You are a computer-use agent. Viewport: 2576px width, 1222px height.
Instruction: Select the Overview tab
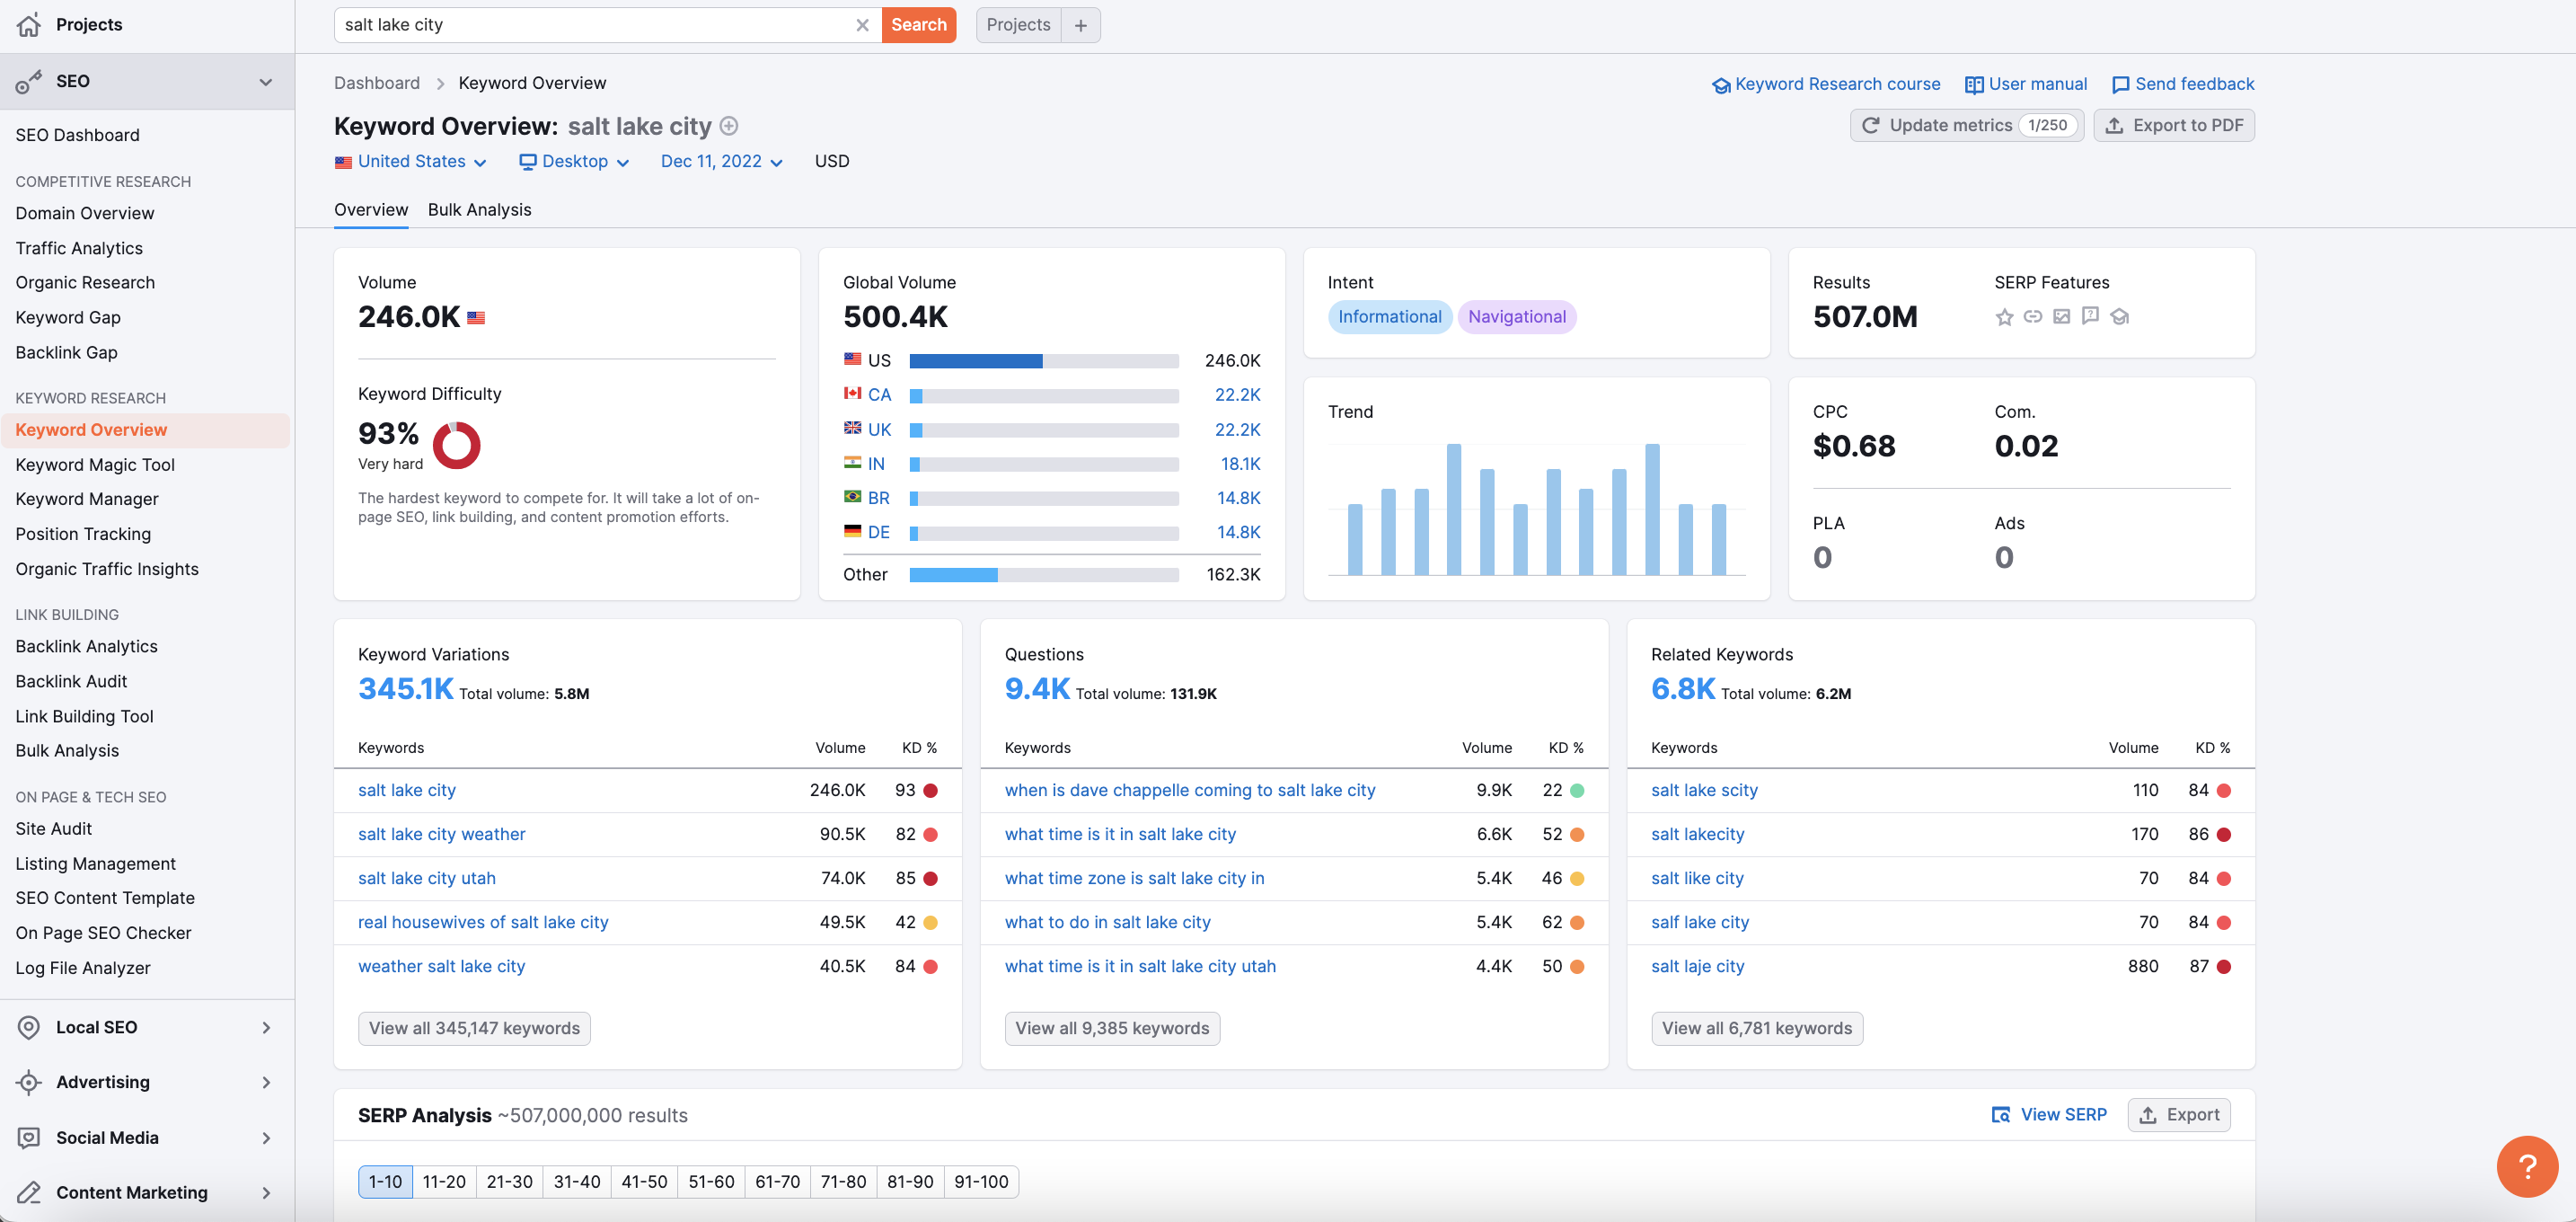[x=370, y=208]
